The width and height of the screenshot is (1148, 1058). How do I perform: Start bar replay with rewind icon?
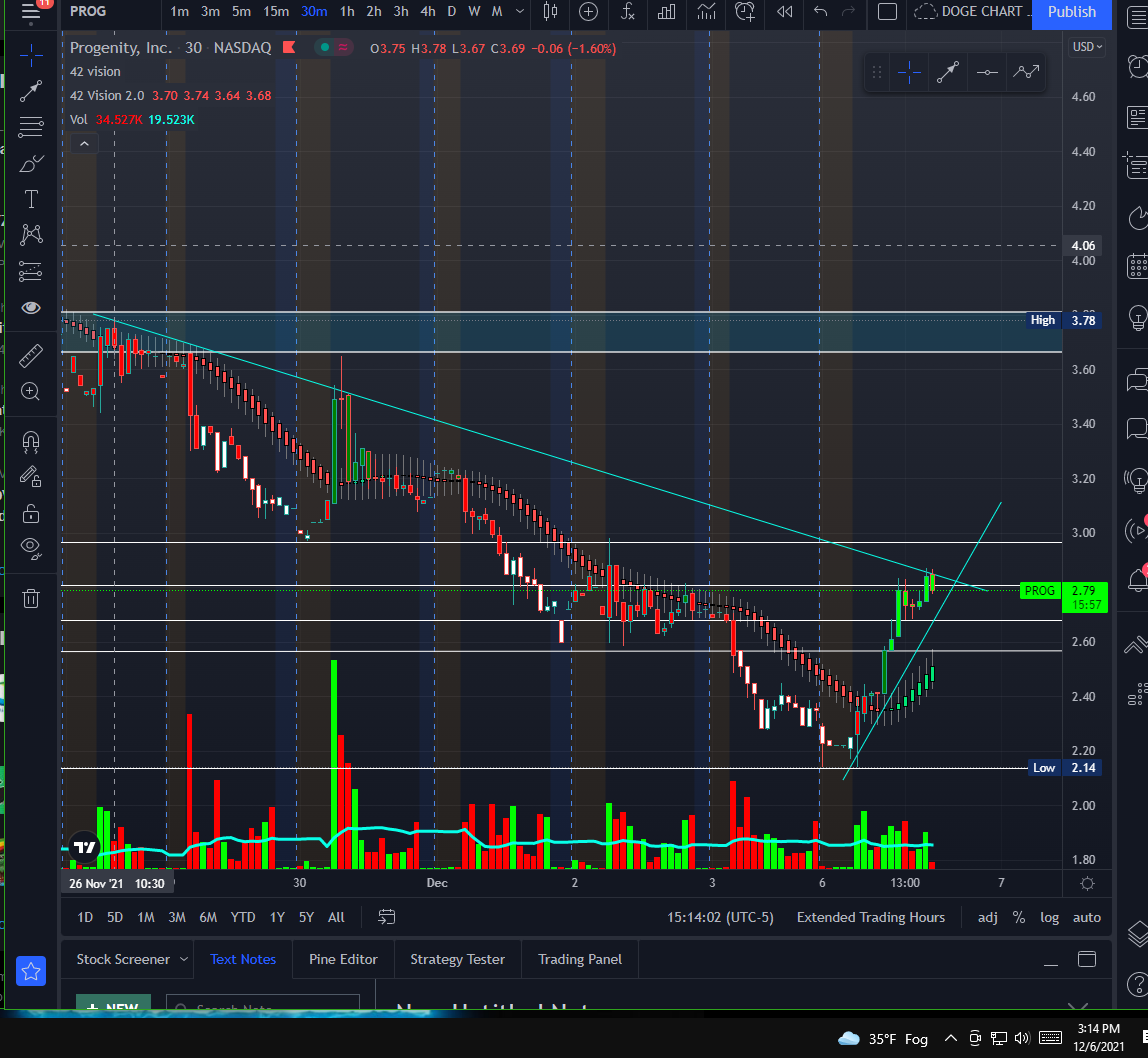[x=785, y=12]
